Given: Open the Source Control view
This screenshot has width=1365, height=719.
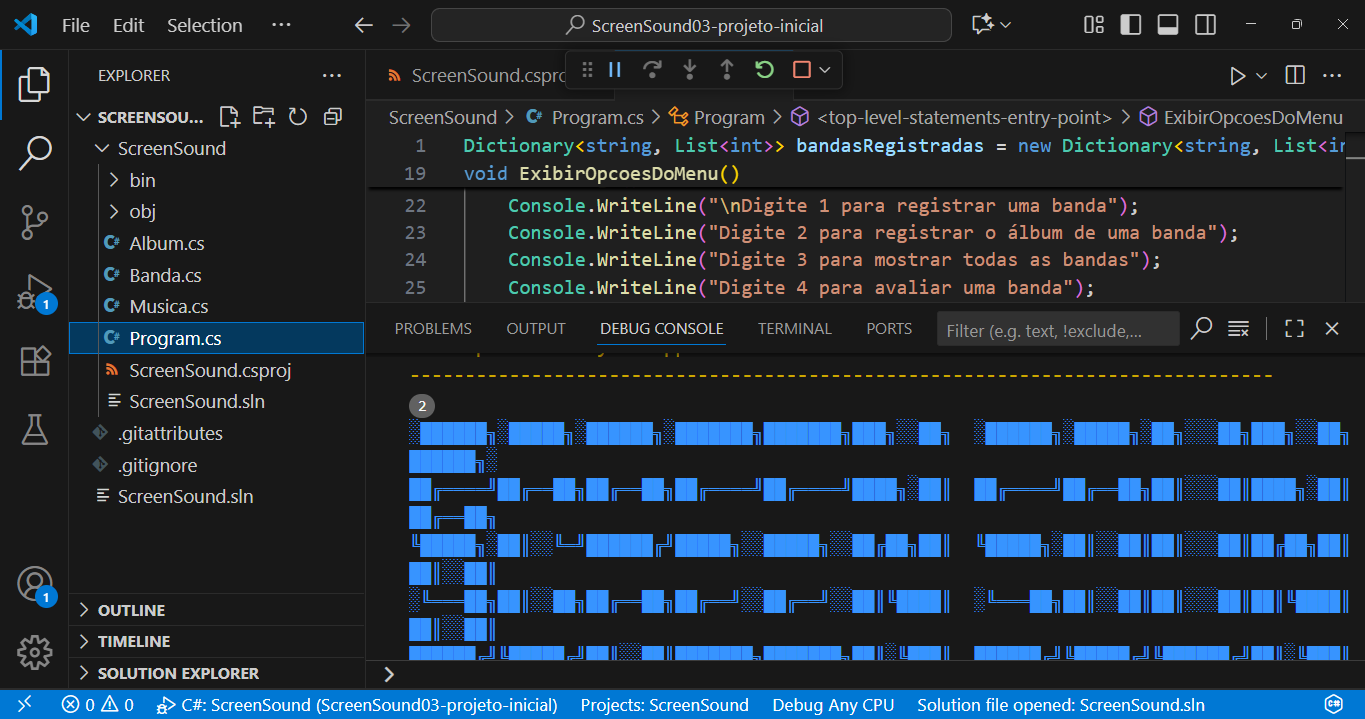Looking at the screenshot, I should tap(35, 222).
